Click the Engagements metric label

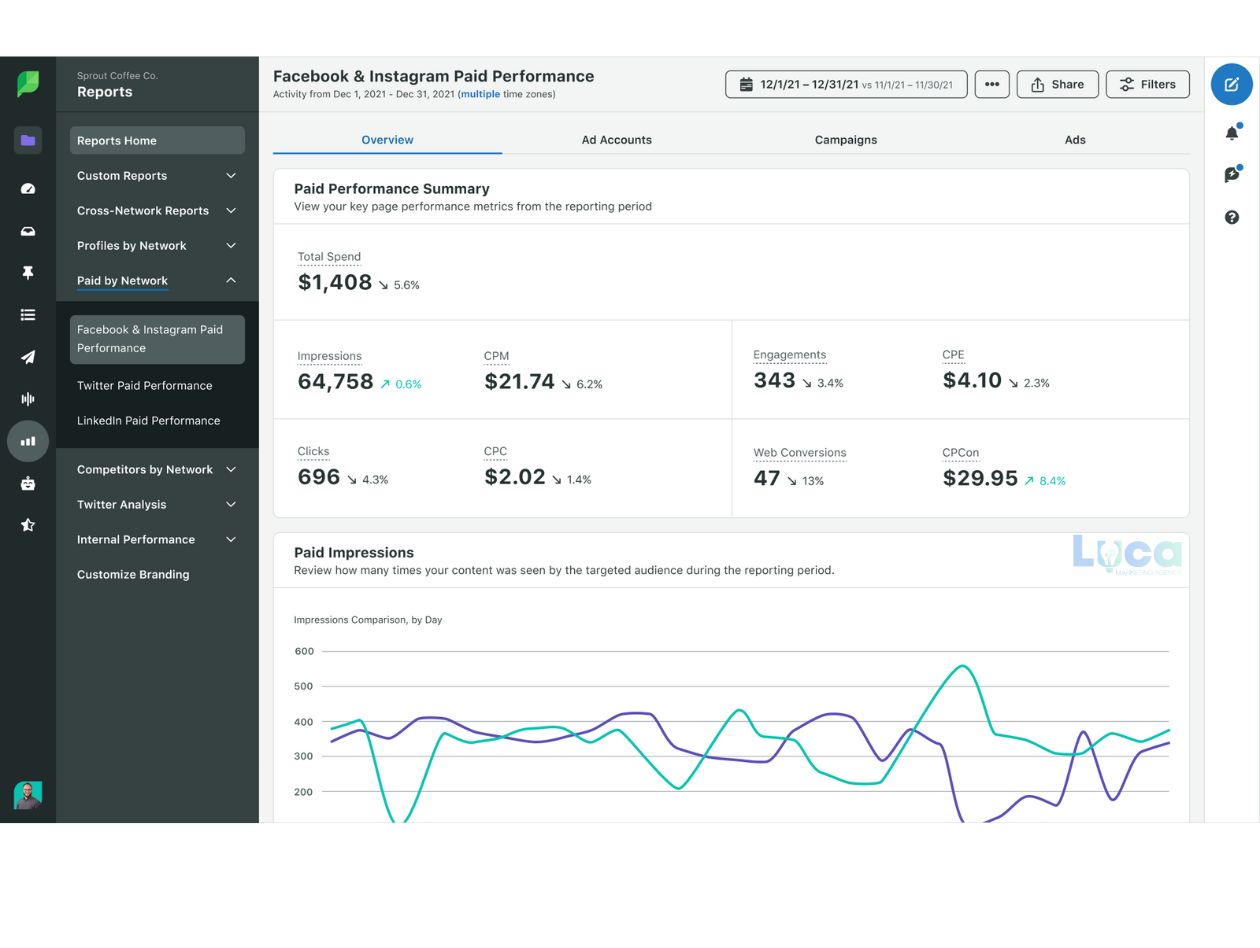click(789, 355)
